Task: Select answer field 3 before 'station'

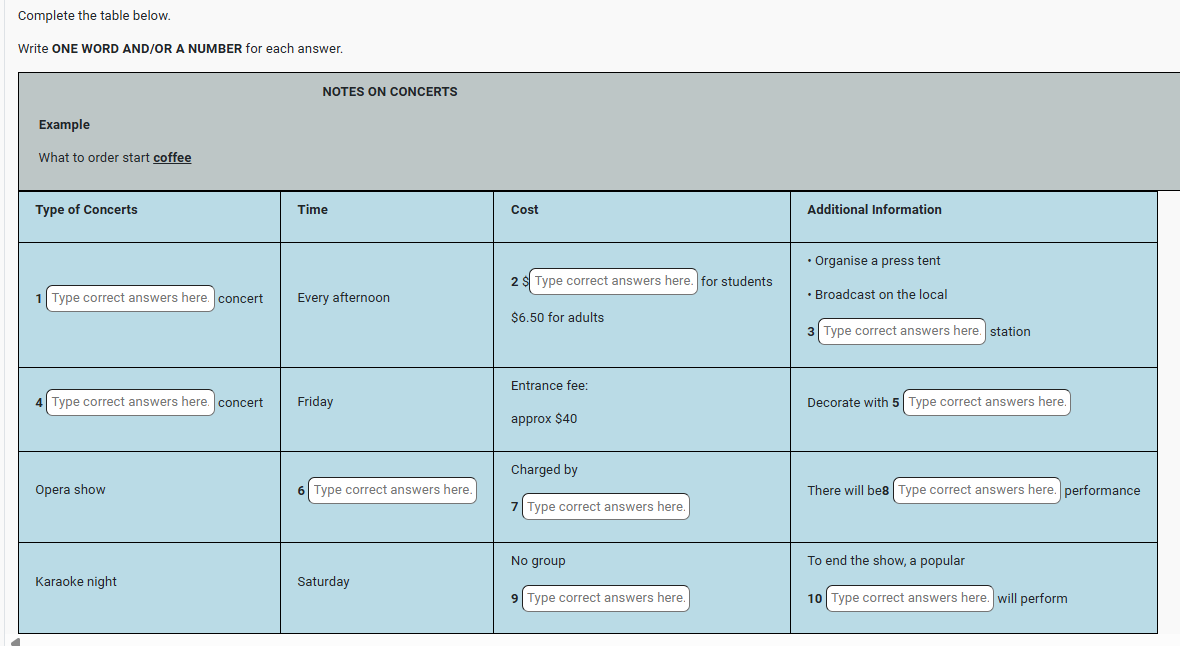Action: click(901, 331)
